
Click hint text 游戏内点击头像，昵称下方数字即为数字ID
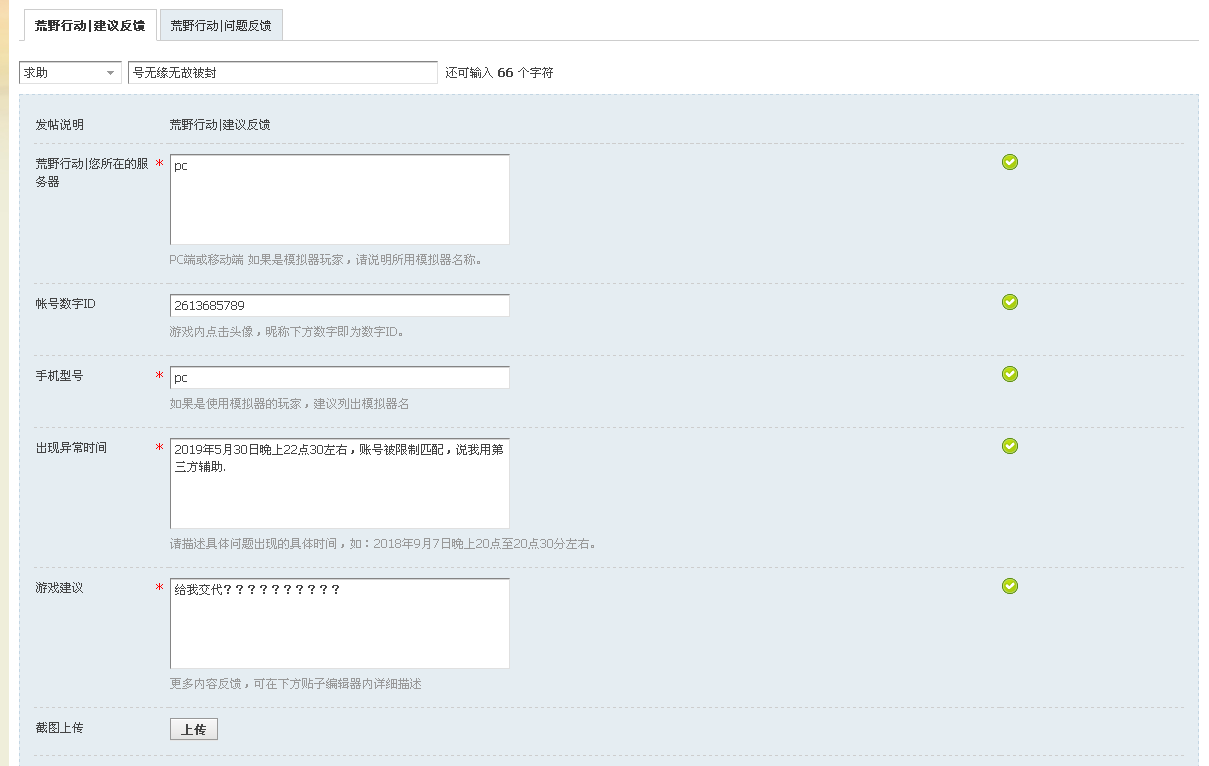(x=287, y=332)
